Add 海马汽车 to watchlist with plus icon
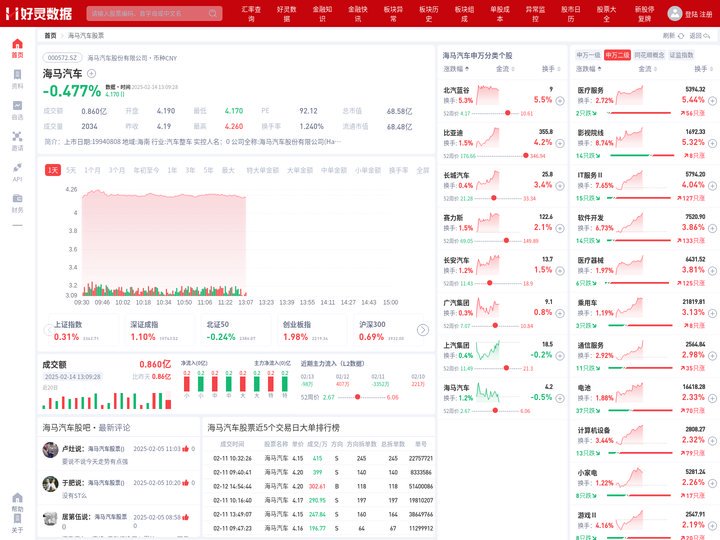This screenshot has height=540, width=720. click(x=91, y=73)
